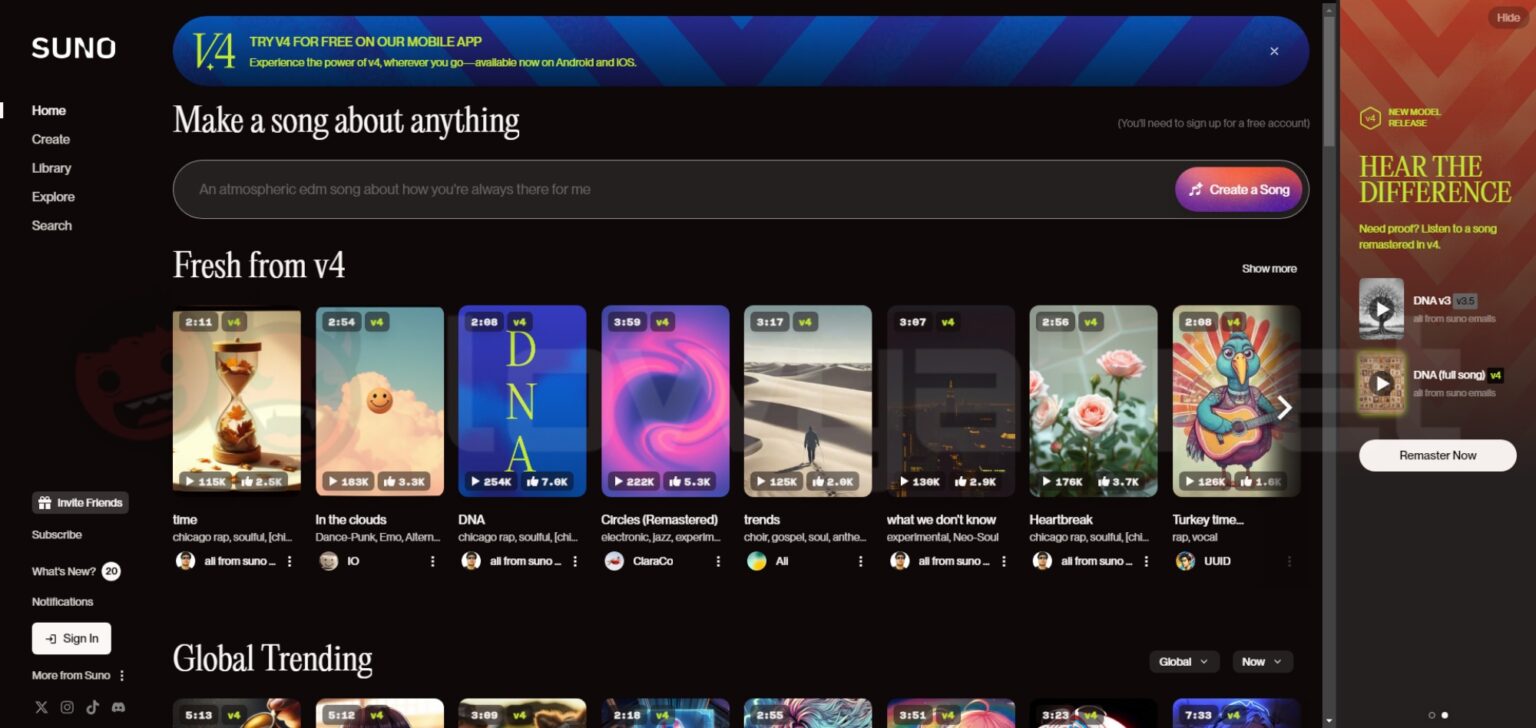Play the DNA full song v4 sample
Viewport: 1536px width, 728px height.
tap(1382, 383)
